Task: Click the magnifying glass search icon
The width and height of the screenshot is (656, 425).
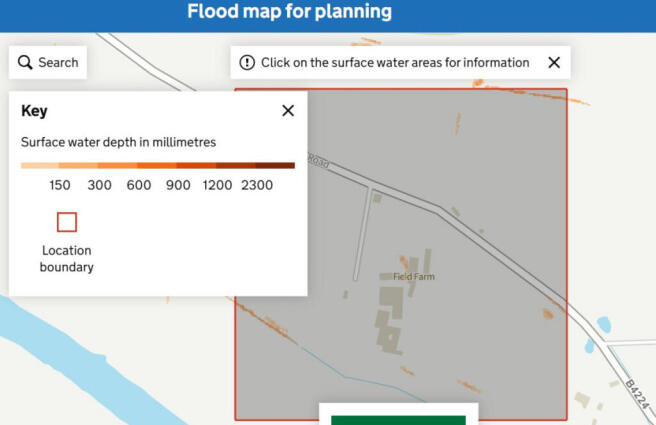Action: coord(25,63)
